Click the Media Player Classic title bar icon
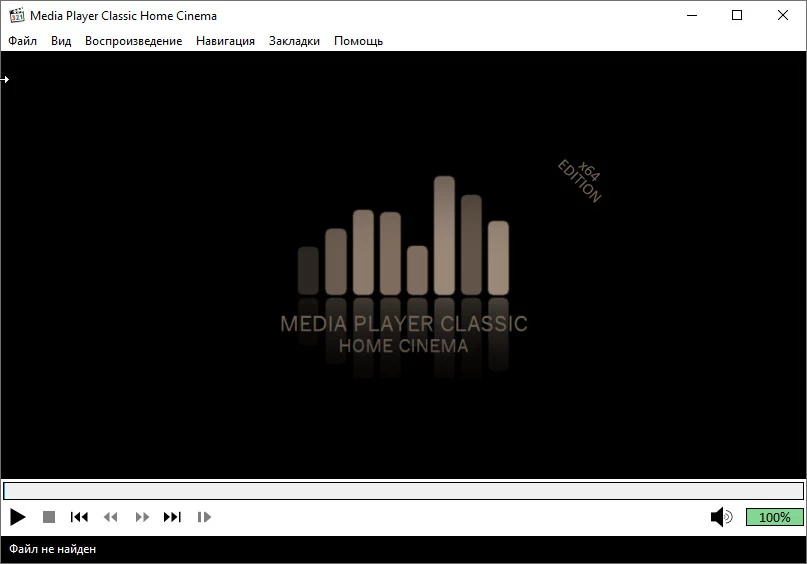The width and height of the screenshot is (807, 564). pos(16,15)
